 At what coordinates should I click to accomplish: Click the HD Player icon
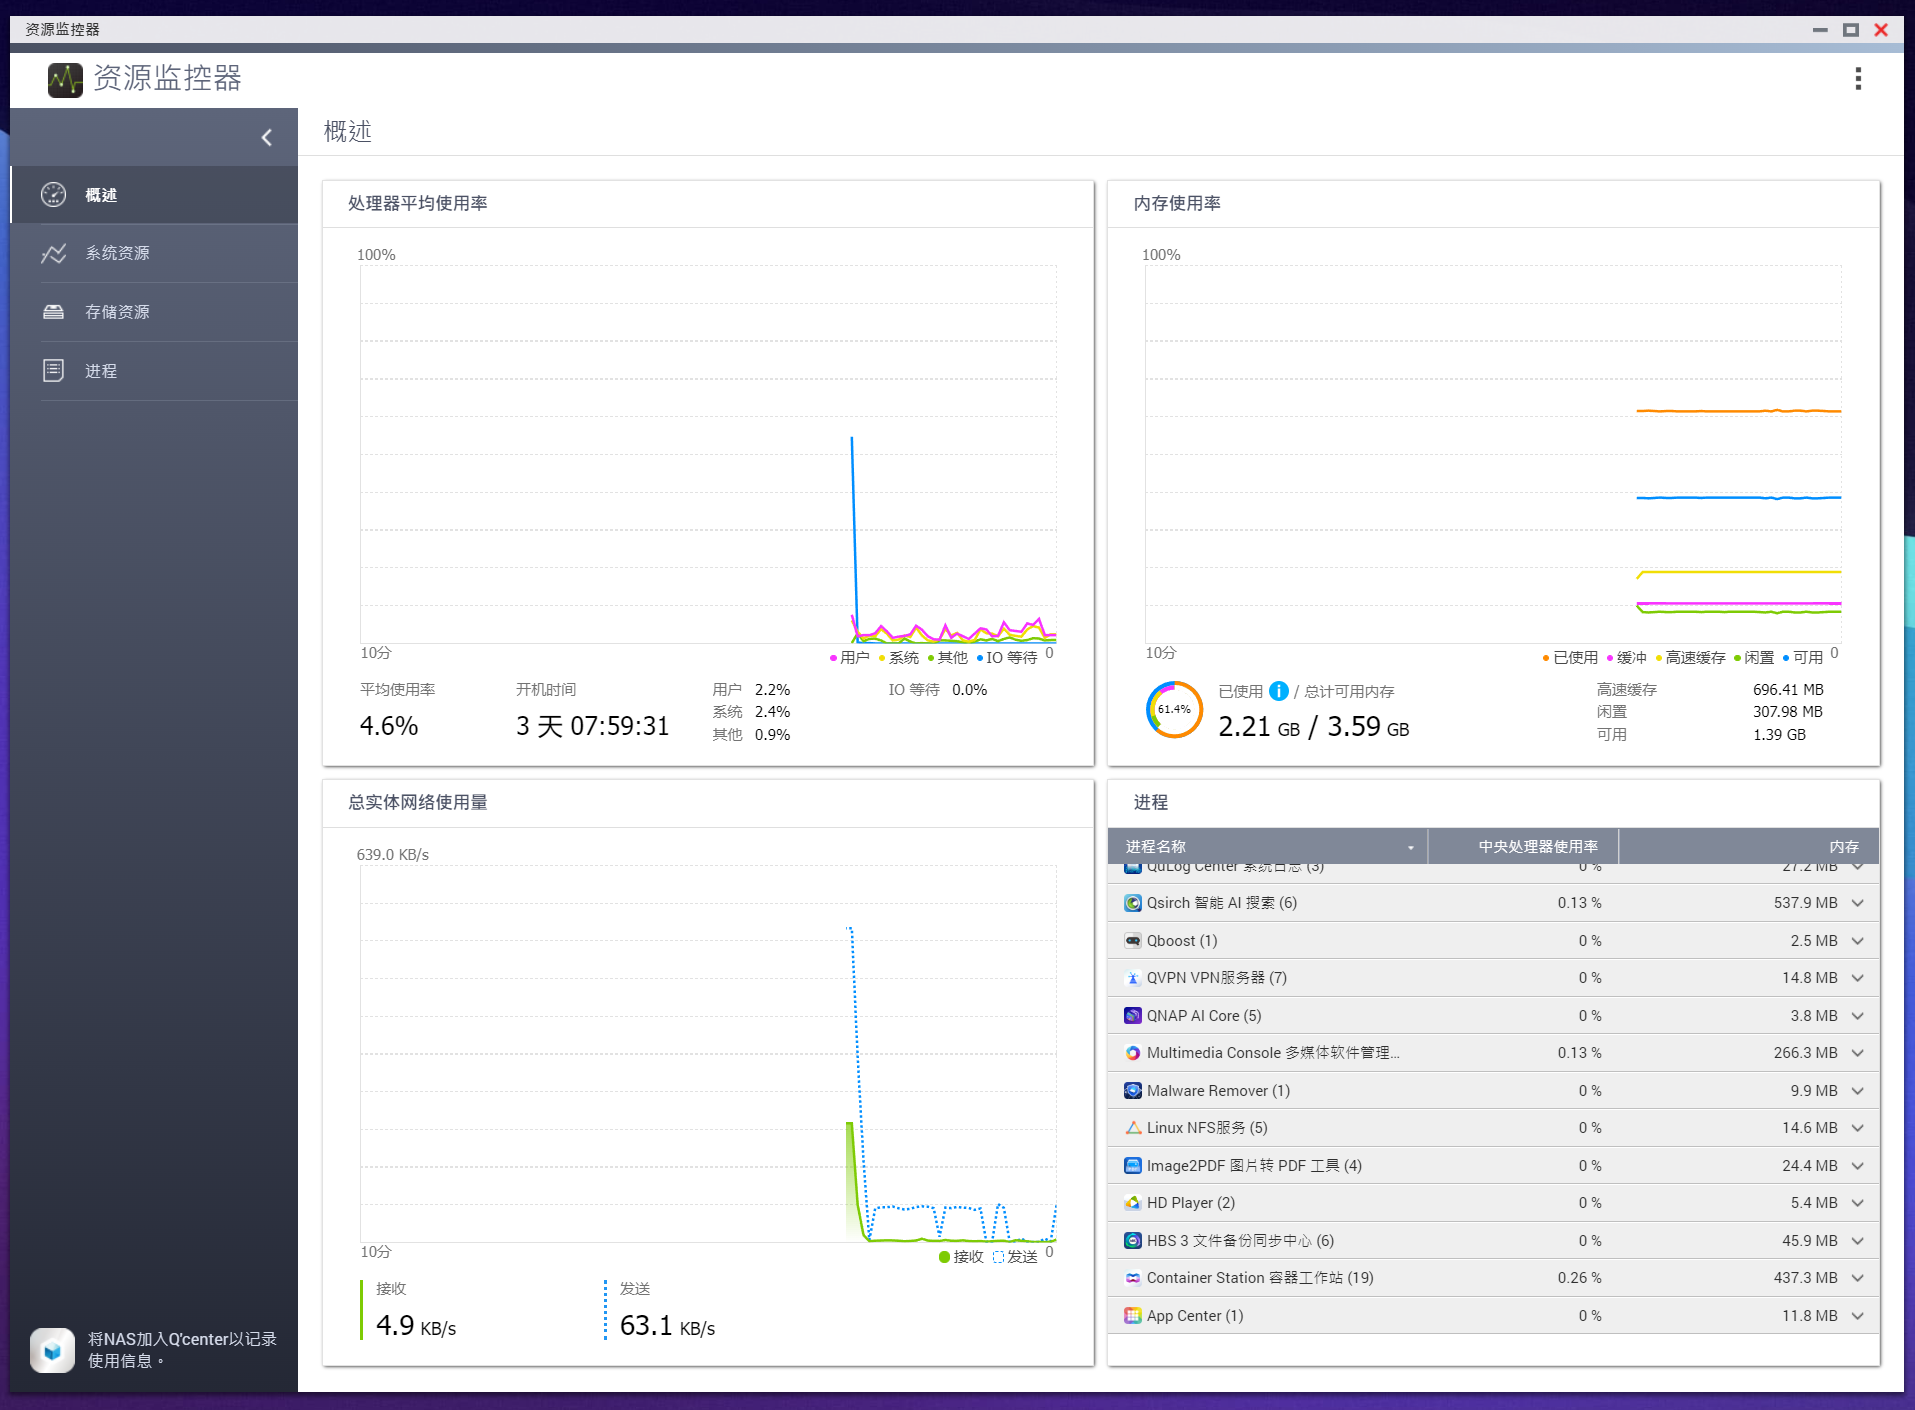click(1133, 1203)
